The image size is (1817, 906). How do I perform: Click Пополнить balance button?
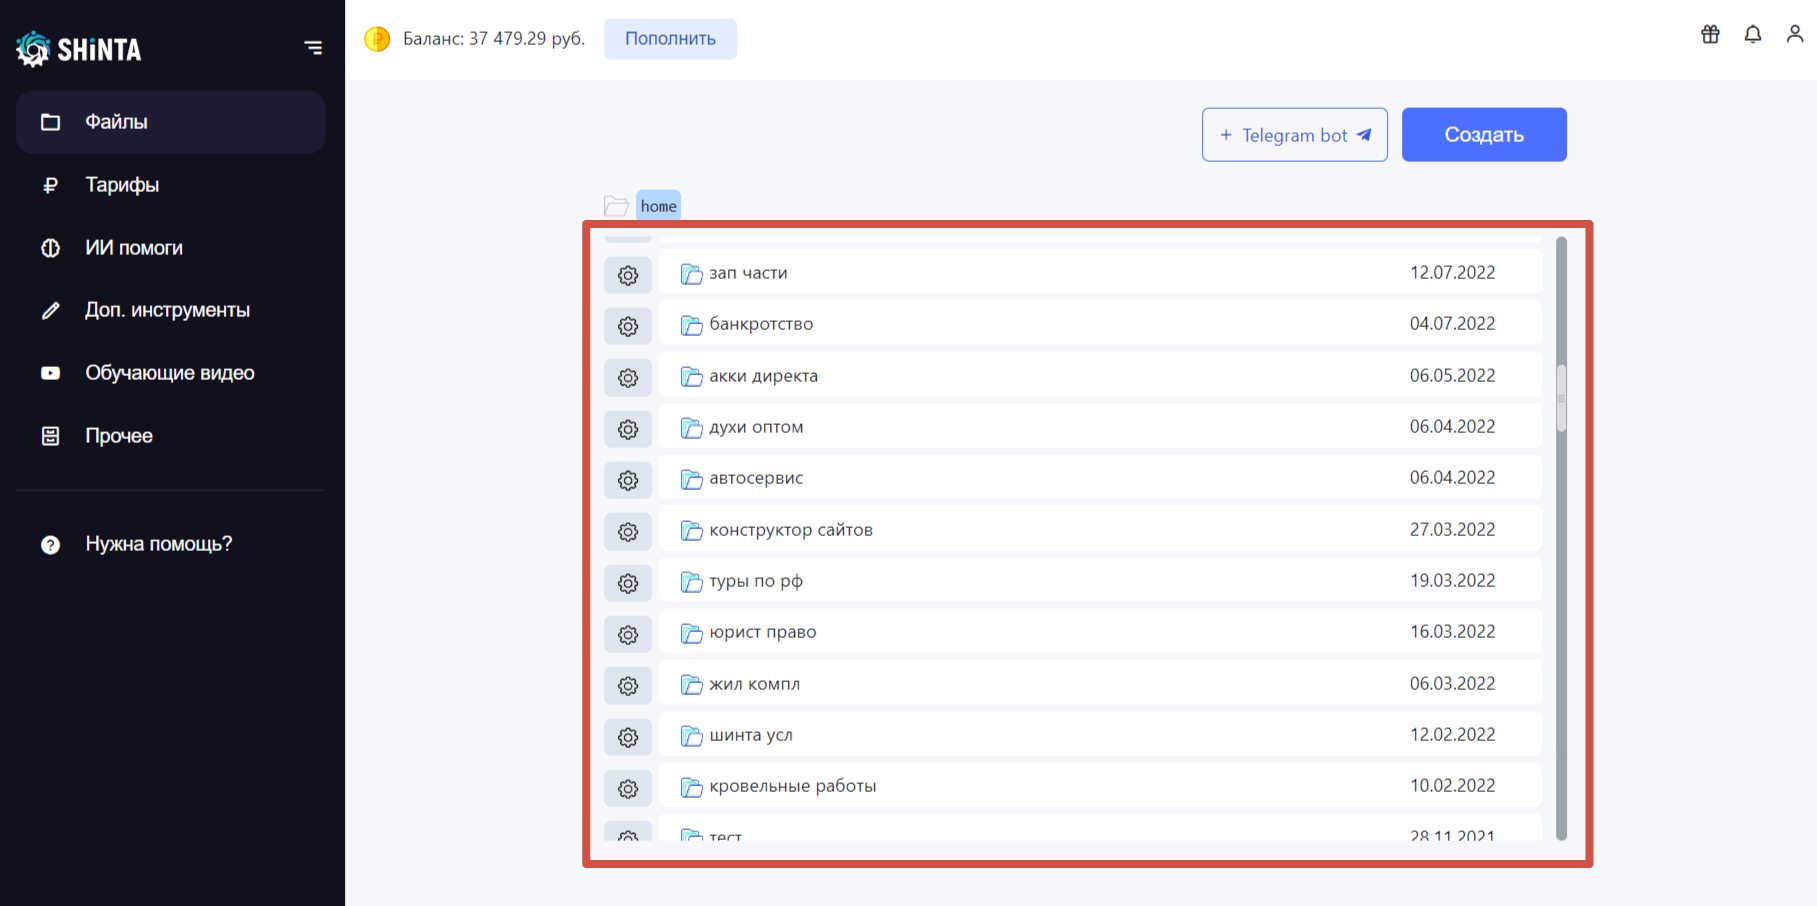point(670,39)
